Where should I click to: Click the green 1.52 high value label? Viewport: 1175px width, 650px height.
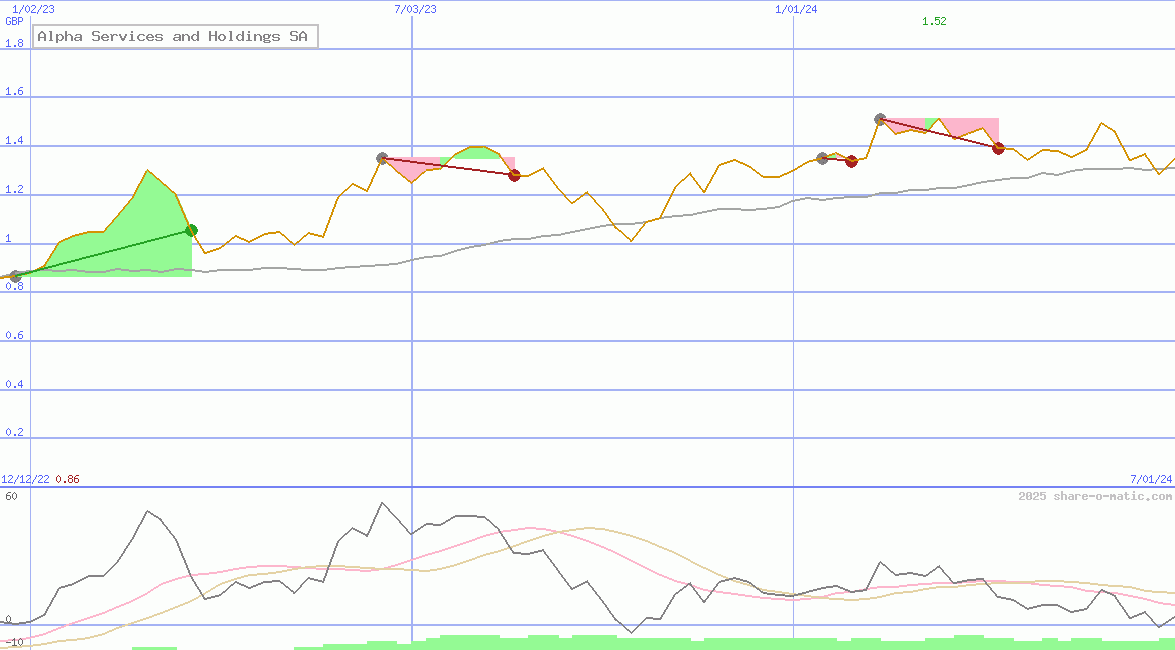[933, 21]
